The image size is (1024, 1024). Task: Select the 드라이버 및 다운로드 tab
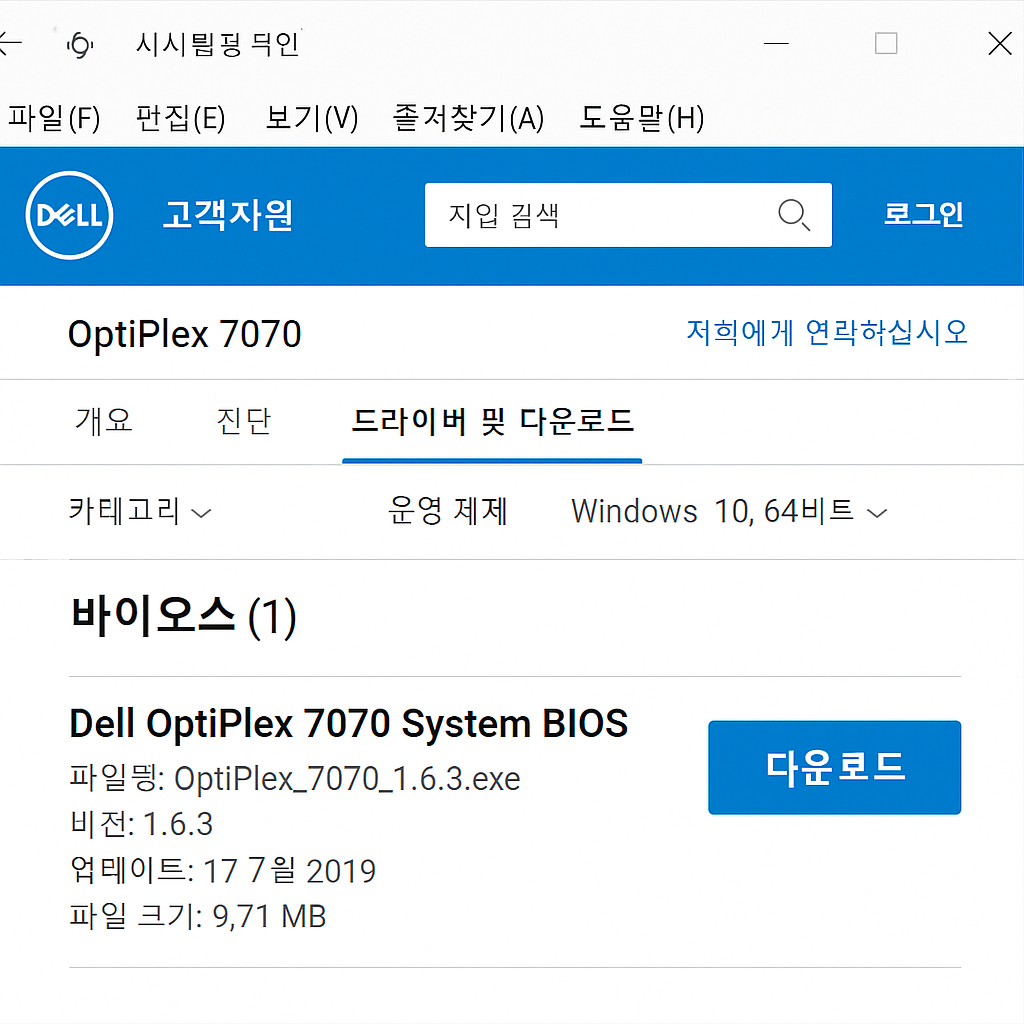pyautogui.click(x=492, y=421)
